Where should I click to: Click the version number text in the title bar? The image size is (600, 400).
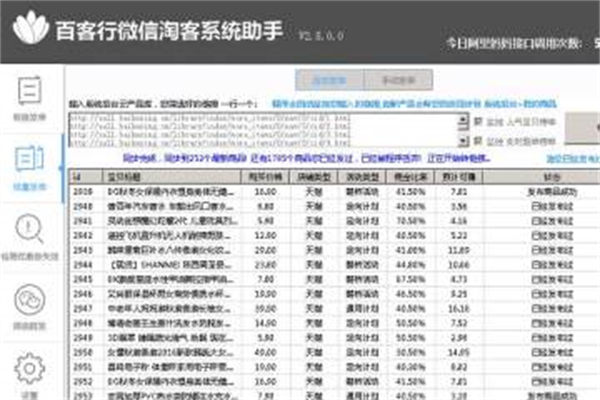[x=321, y=36]
